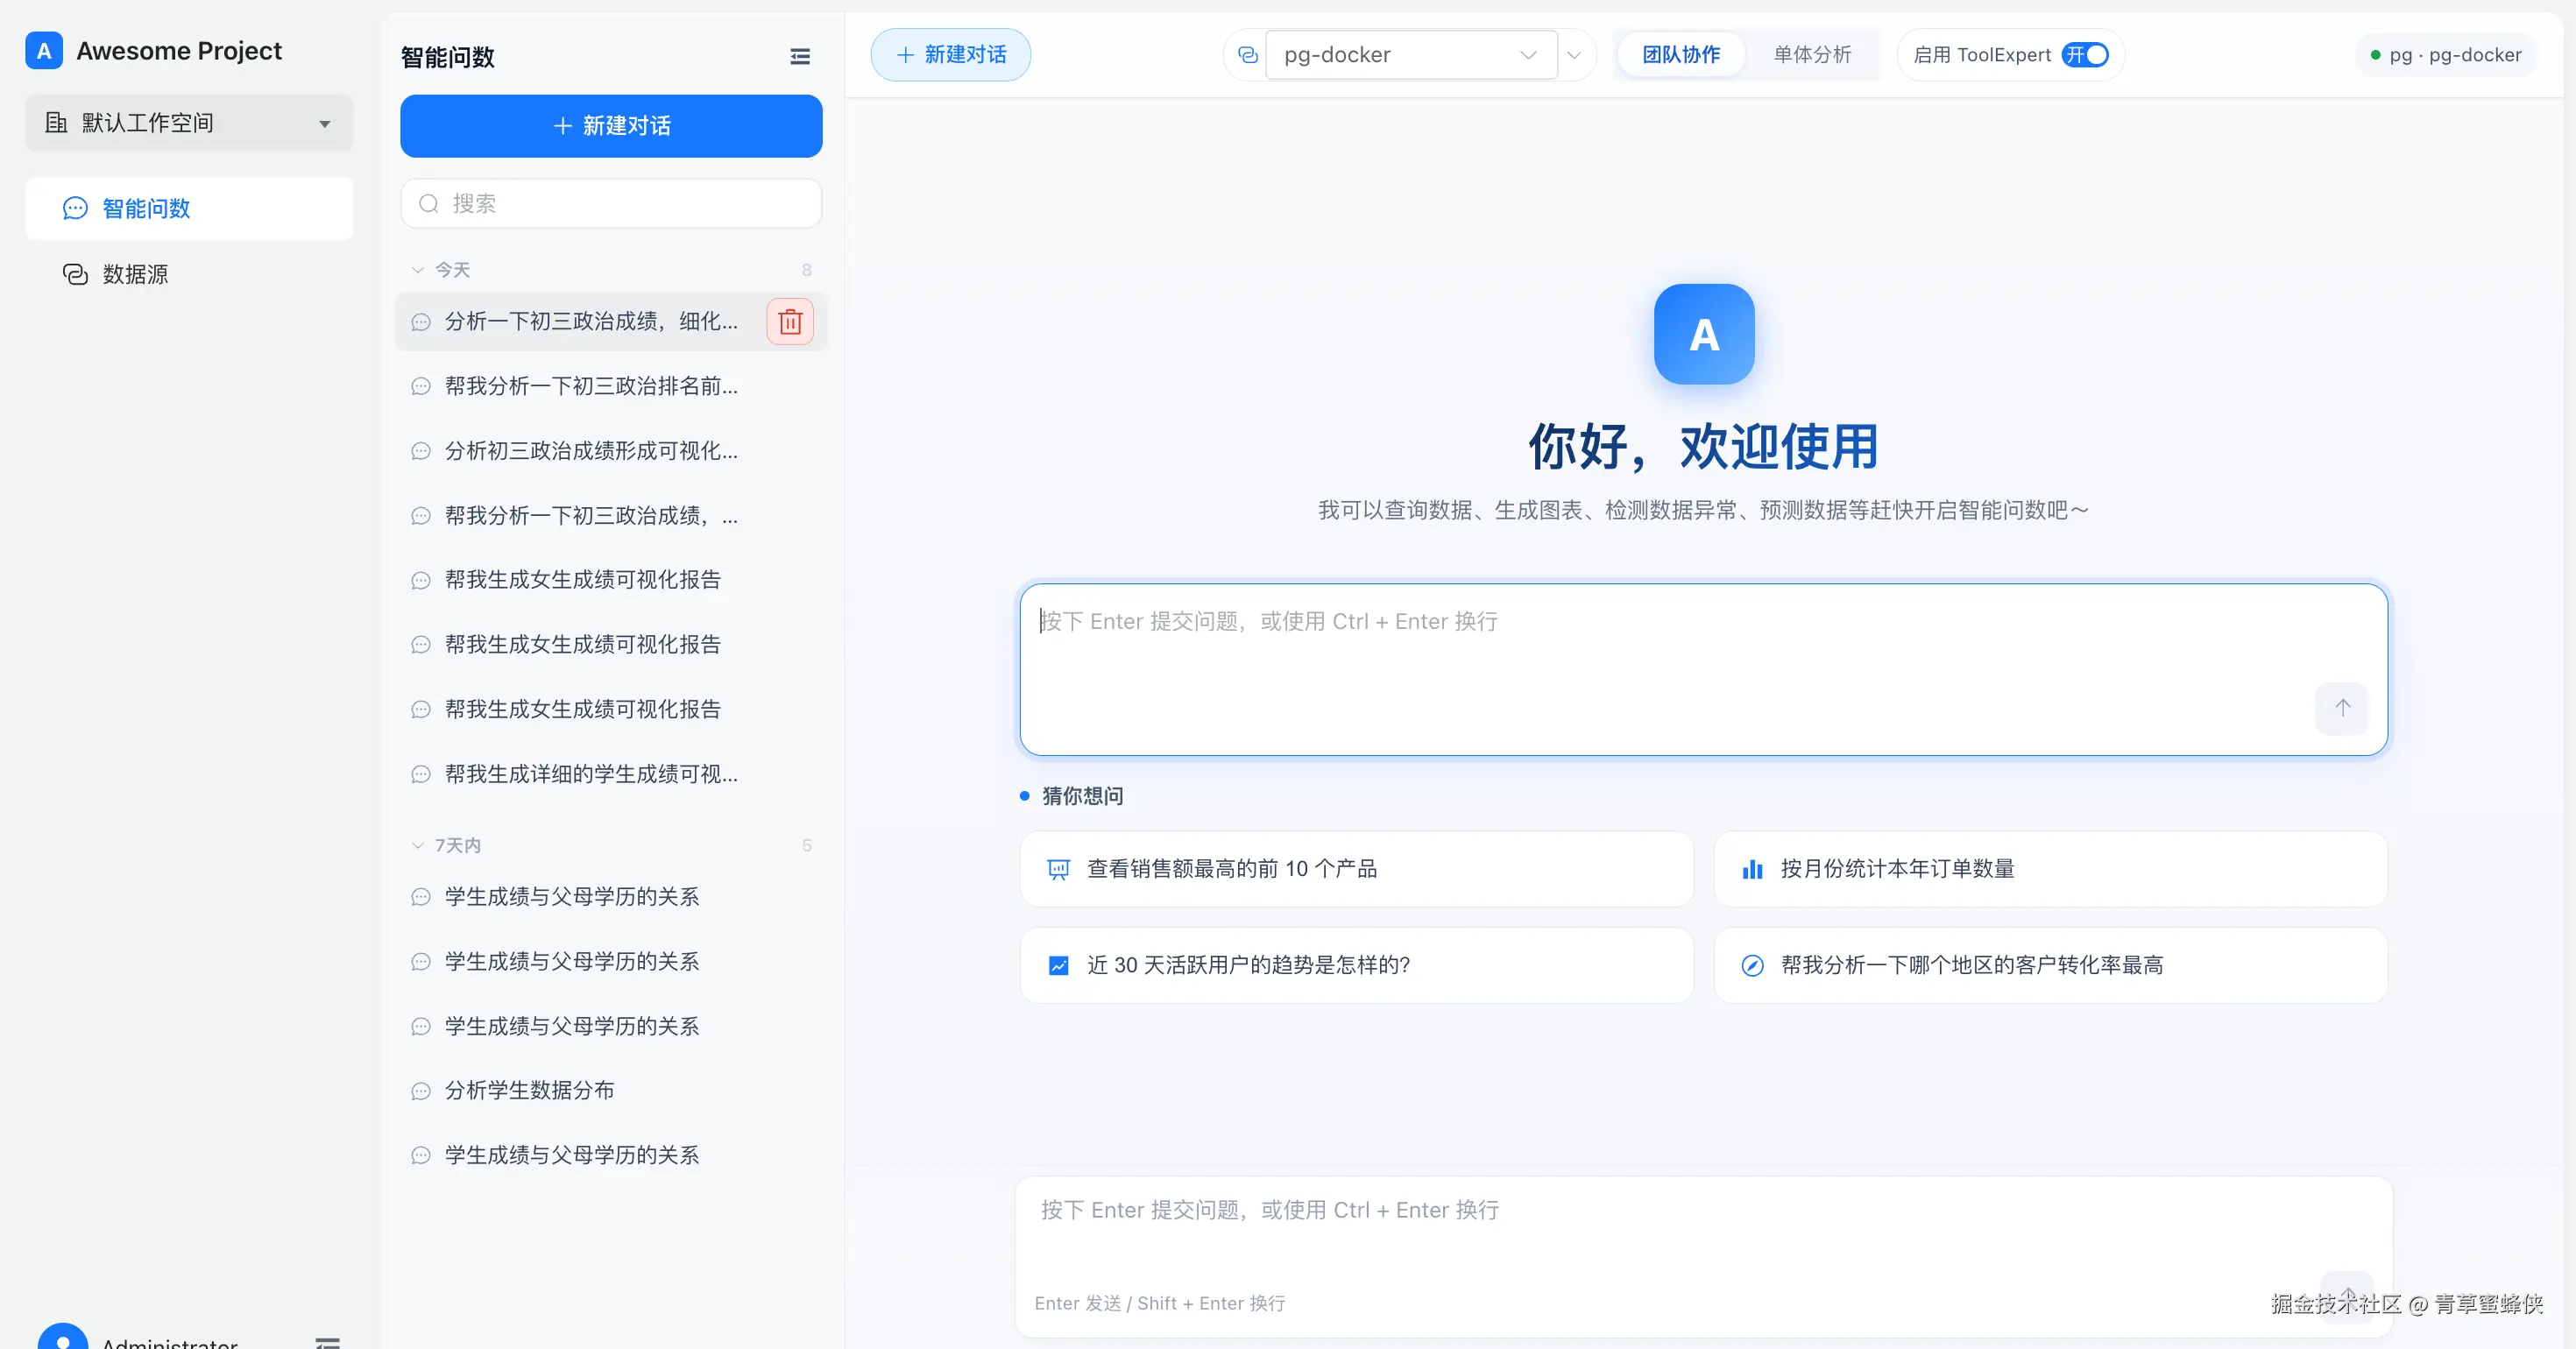
Task: Open the 默认工作空间 workspace dropdown
Action: pos(189,123)
